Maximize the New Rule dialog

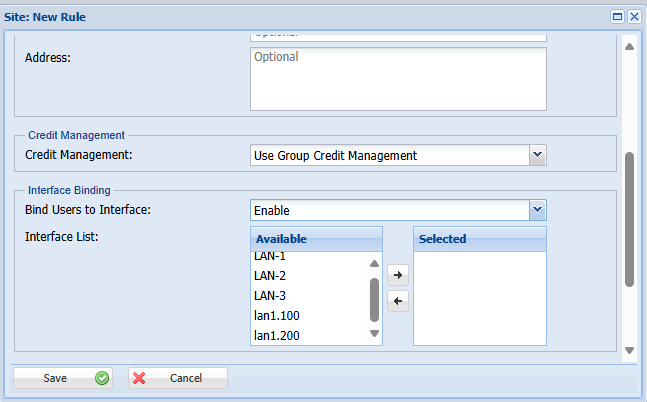tap(617, 17)
